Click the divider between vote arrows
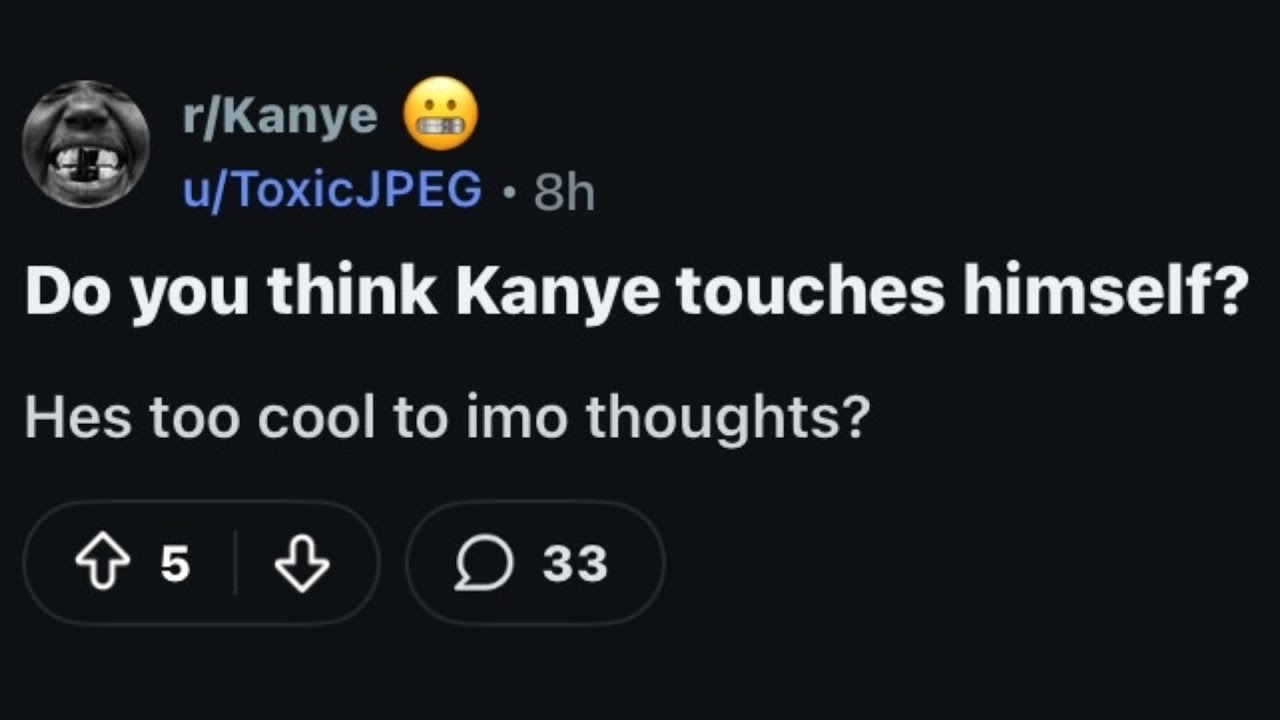The image size is (1280, 720). [235, 565]
